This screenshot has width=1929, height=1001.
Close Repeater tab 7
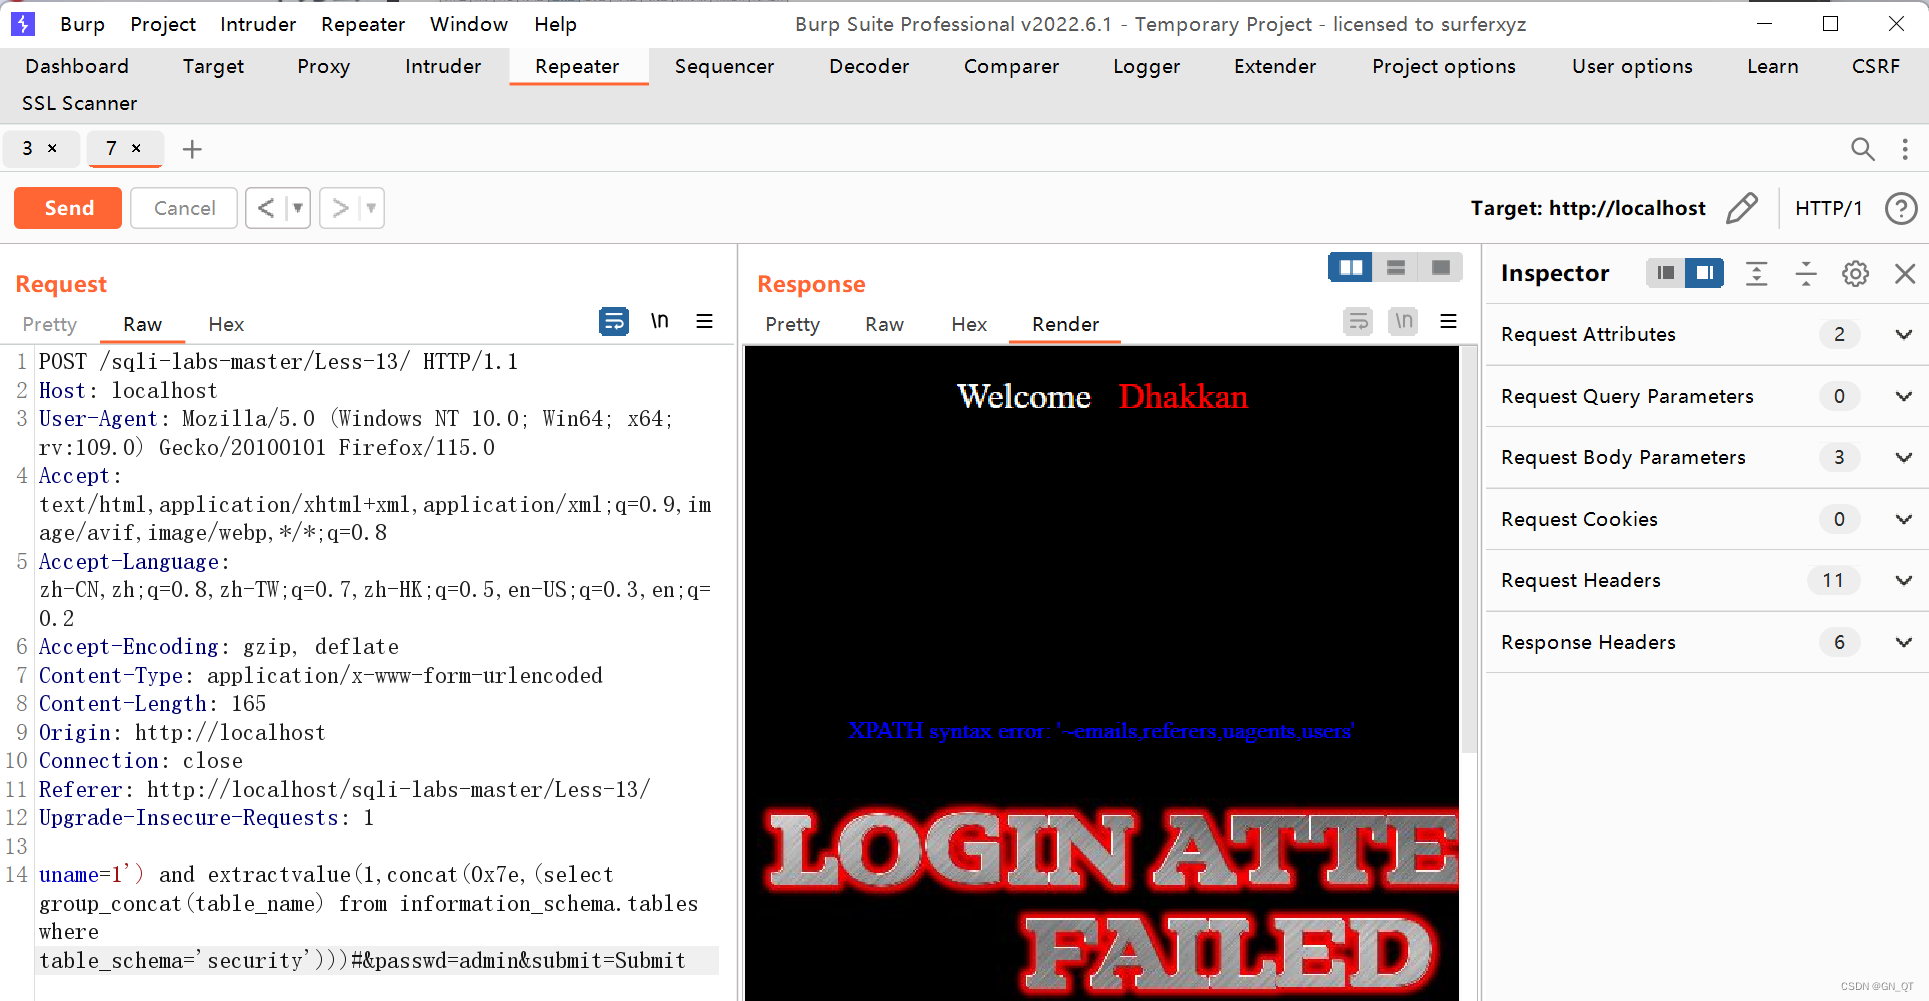pos(136,148)
